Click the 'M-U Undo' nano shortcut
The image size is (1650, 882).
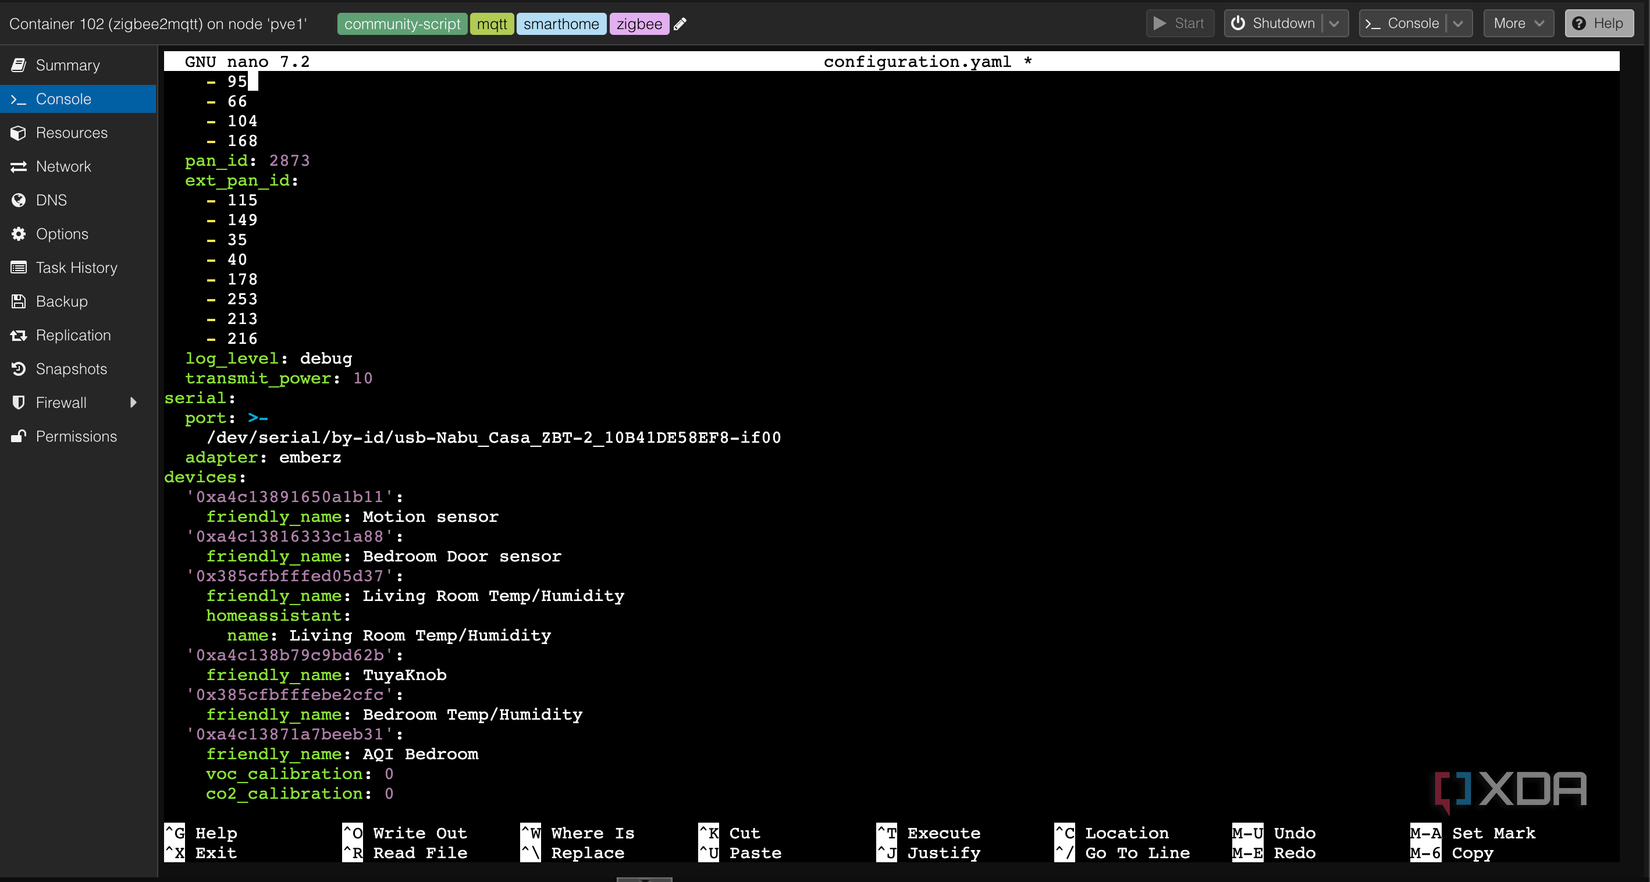(1276, 833)
